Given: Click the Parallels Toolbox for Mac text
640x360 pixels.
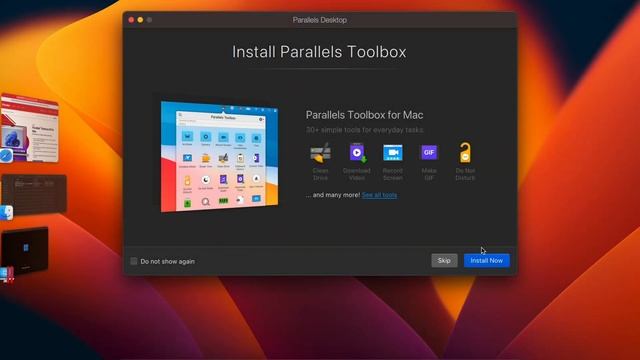Looking at the screenshot, I should [364, 115].
